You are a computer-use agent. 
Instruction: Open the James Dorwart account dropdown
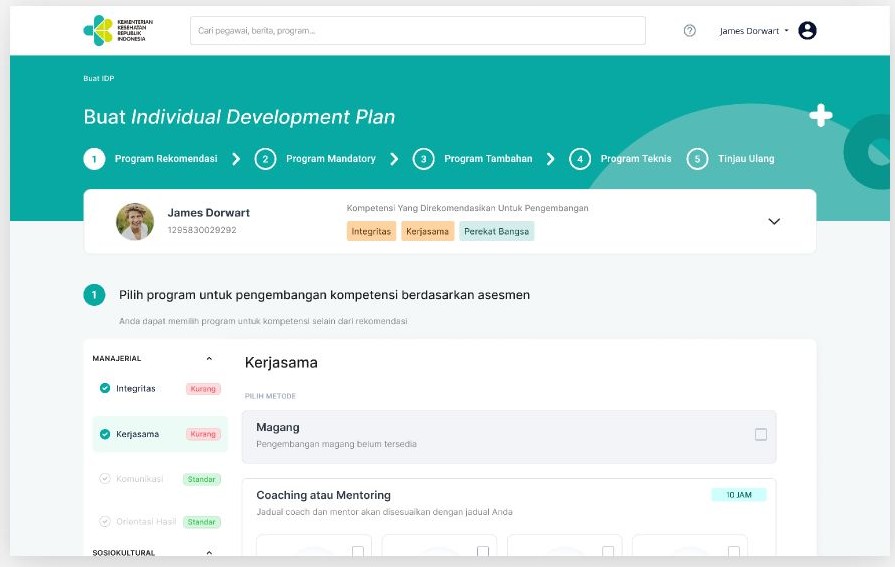click(753, 31)
